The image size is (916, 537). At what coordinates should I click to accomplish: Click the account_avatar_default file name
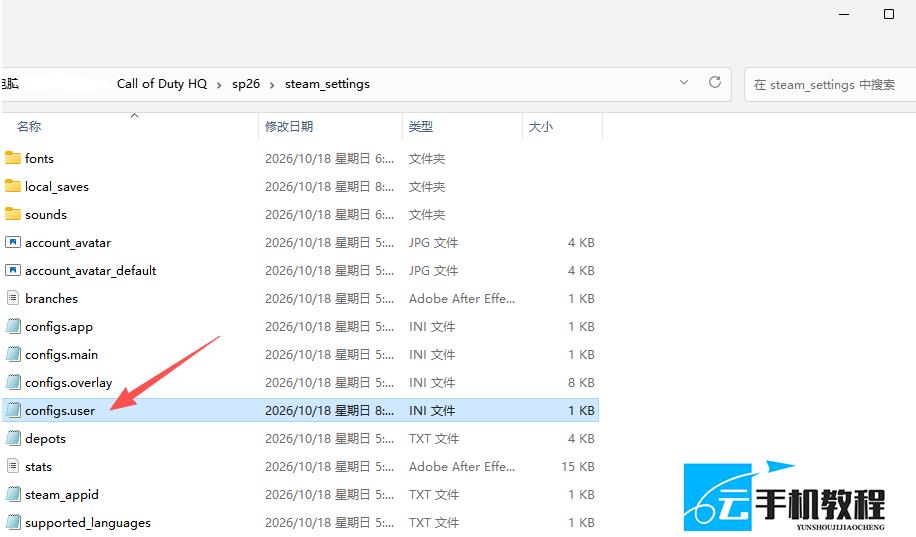(x=91, y=271)
